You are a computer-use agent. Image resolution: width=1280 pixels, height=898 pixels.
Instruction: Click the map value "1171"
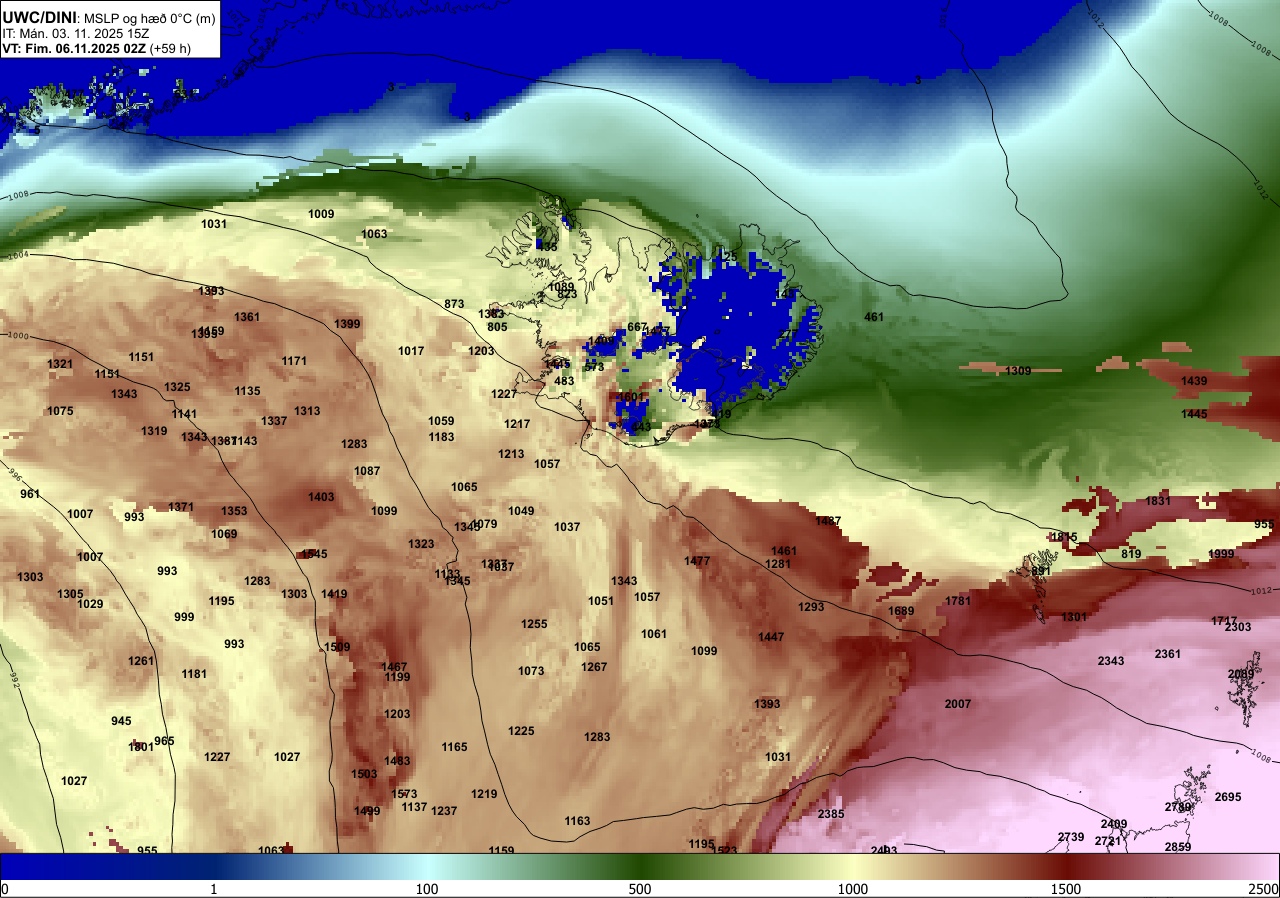point(294,361)
